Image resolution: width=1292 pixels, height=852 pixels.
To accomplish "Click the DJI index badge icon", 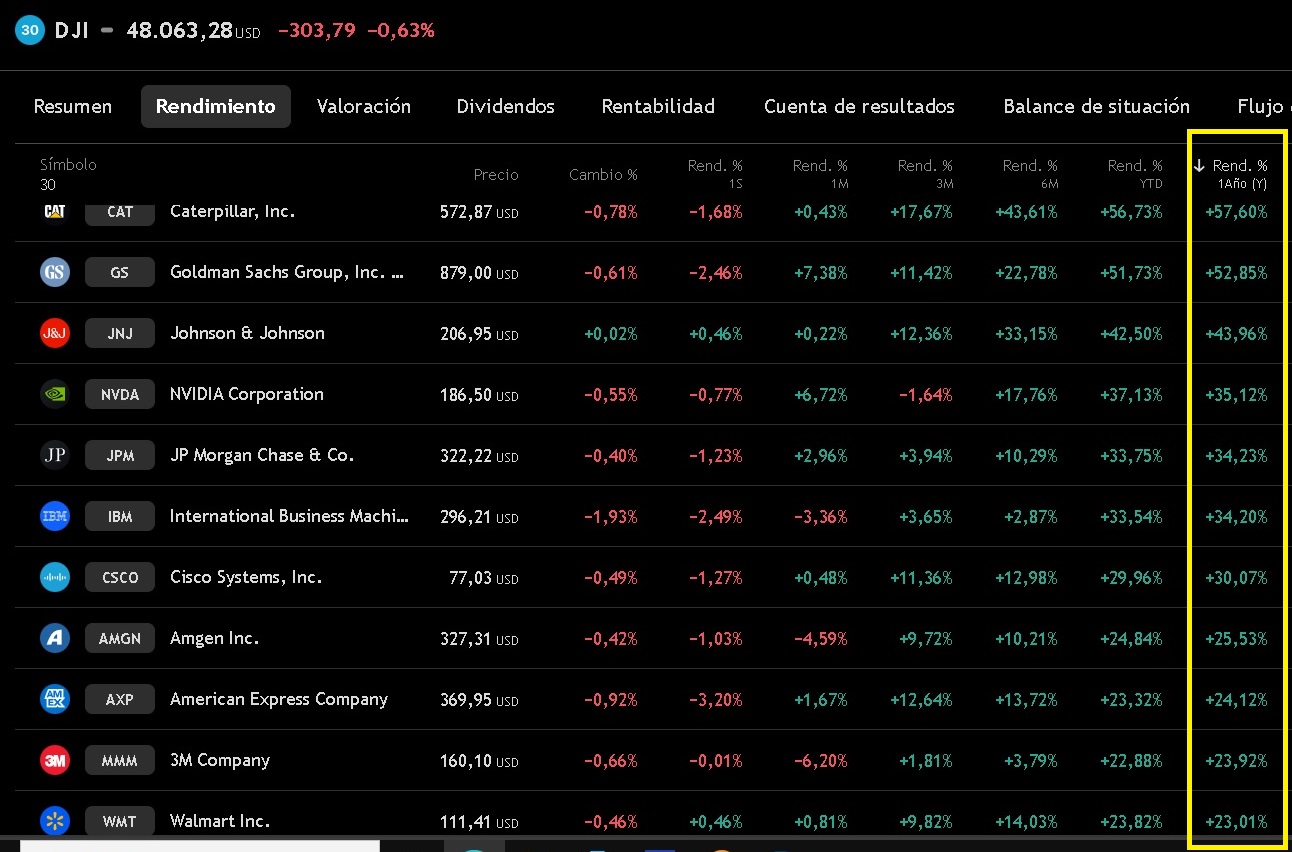I will 30,30.
